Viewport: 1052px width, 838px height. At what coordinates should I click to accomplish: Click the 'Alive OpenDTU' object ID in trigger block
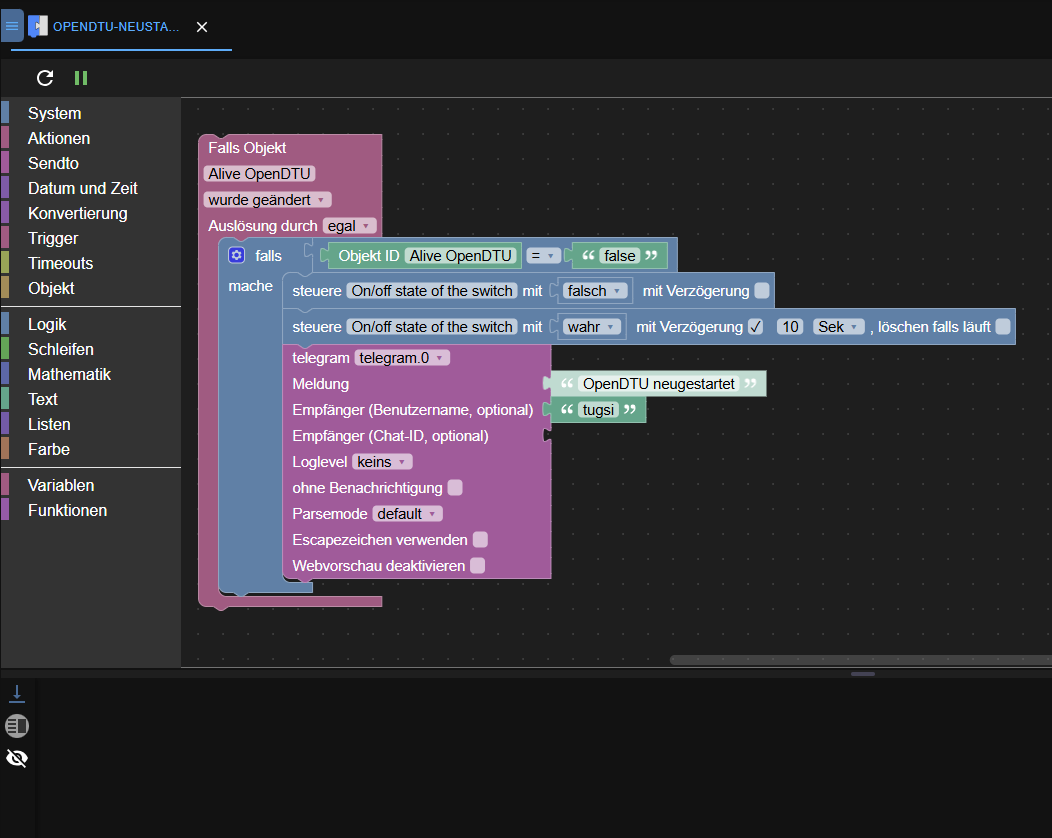tap(259, 174)
